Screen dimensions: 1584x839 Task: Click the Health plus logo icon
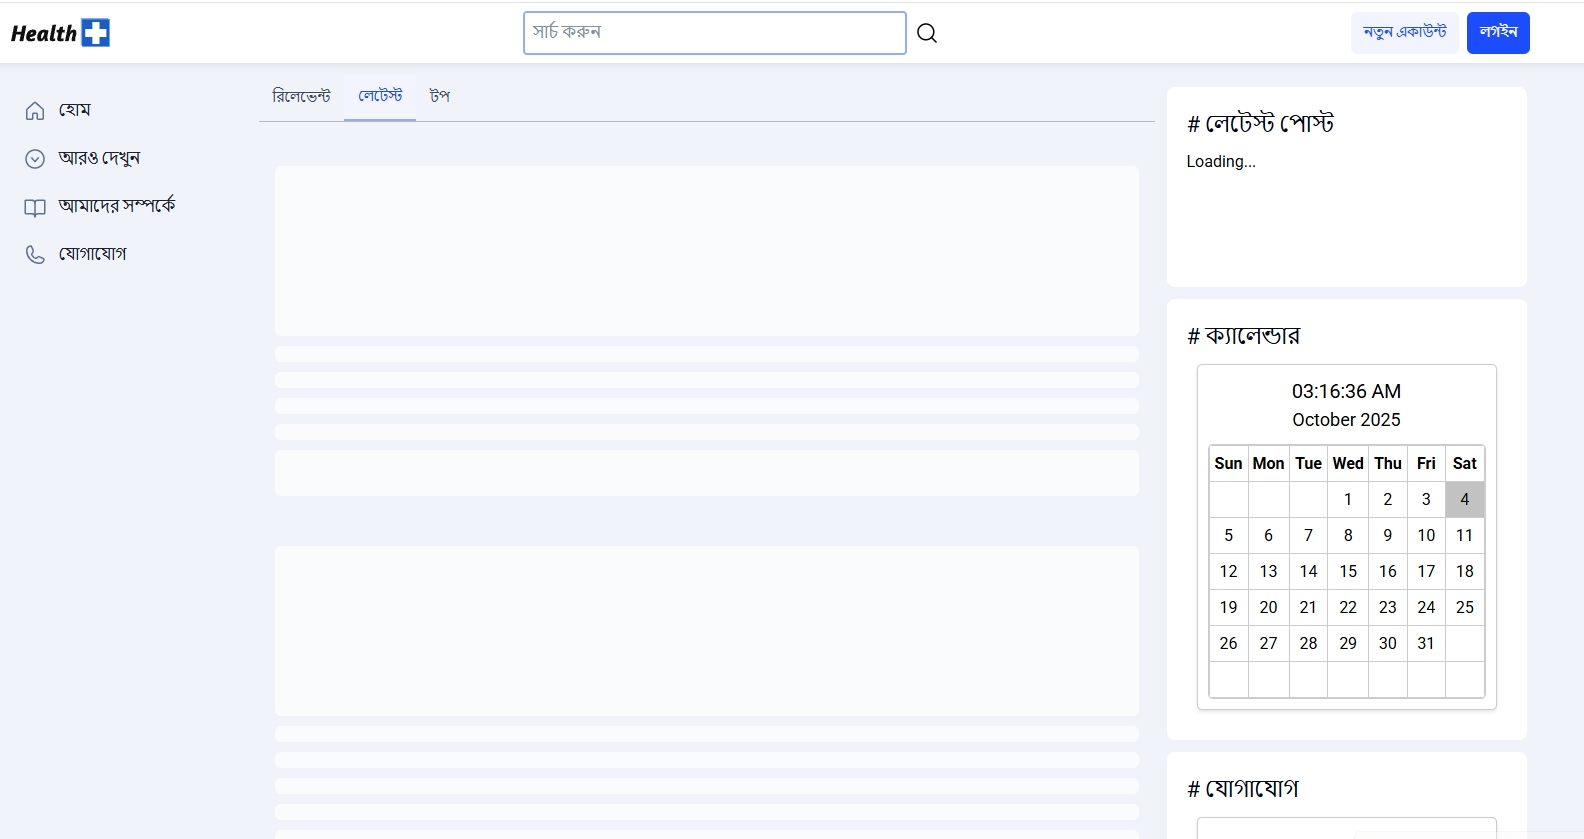click(95, 33)
